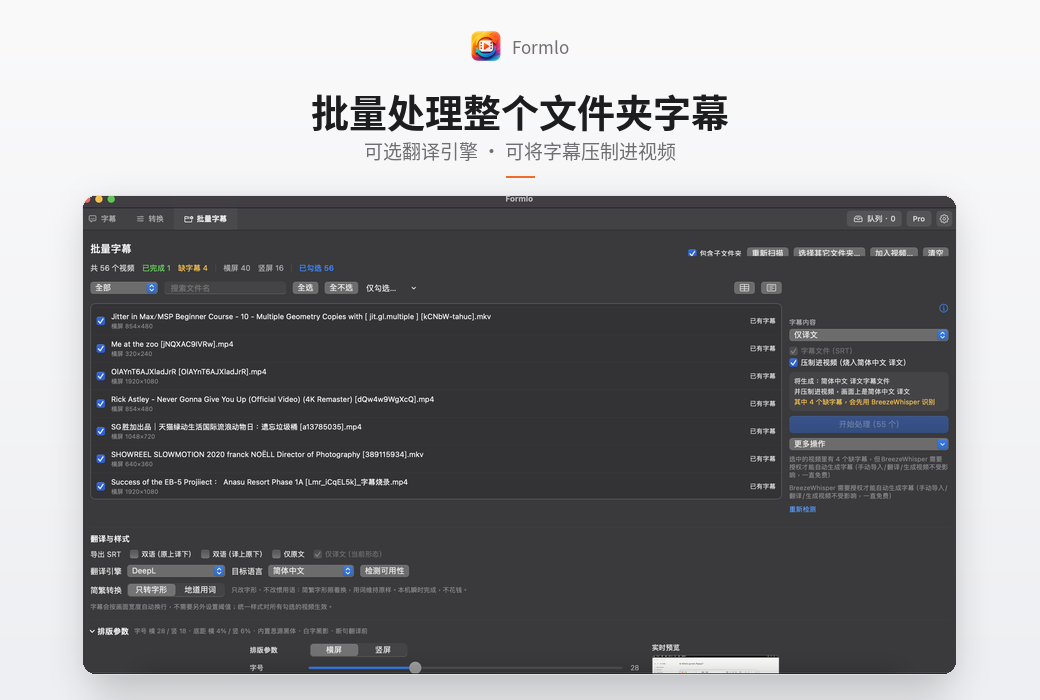Switch to the 字幕 tab

coord(102,219)
